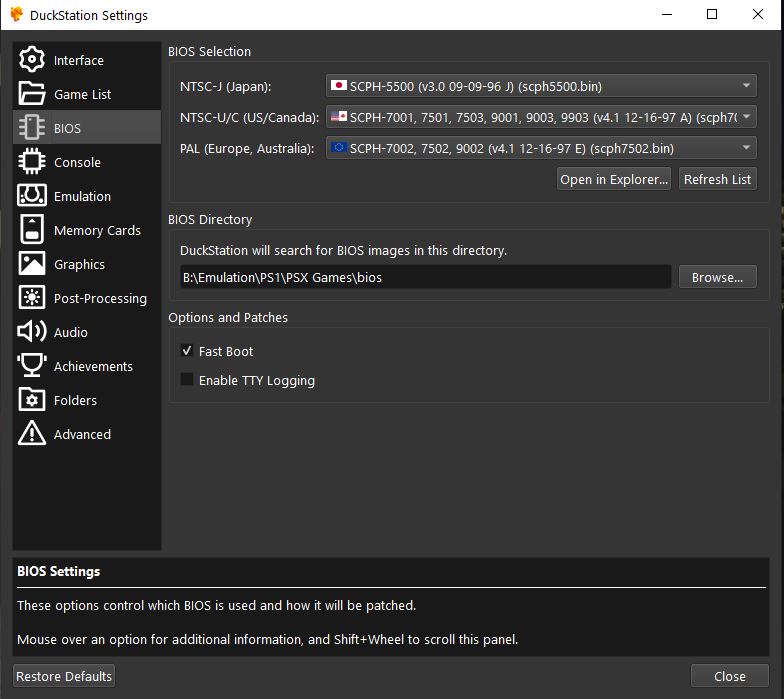Select the Console settings category
Viewport: 784px width, 699px height.
point(86,162)
